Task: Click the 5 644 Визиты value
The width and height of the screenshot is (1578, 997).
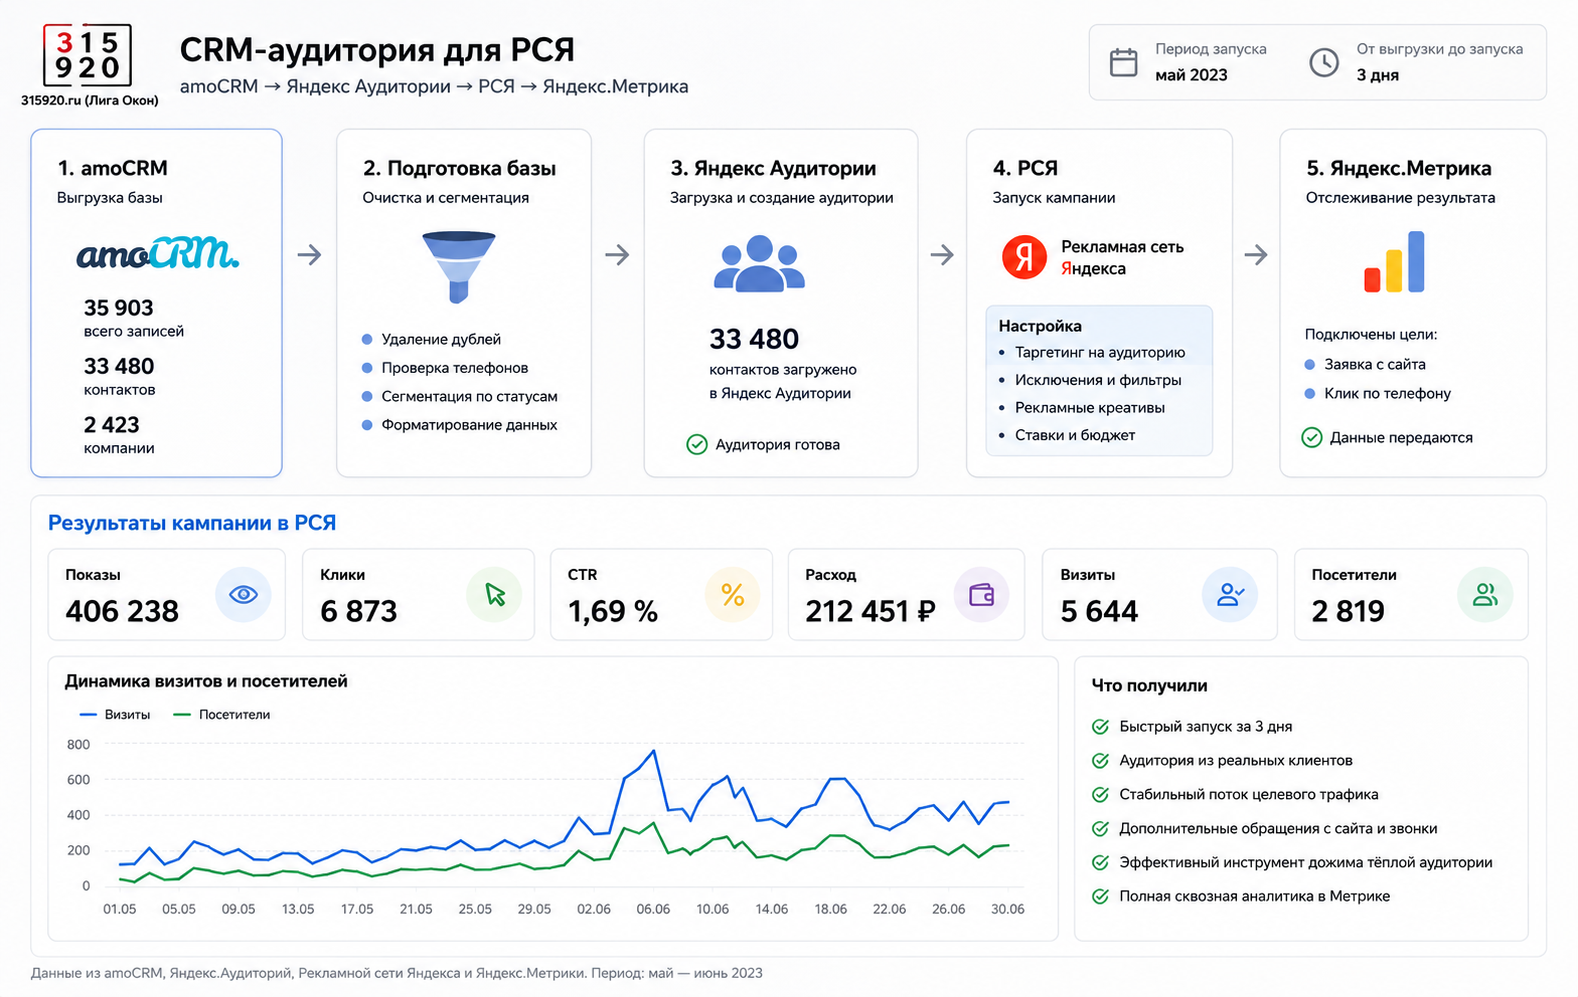Action: coord(1099,611)
